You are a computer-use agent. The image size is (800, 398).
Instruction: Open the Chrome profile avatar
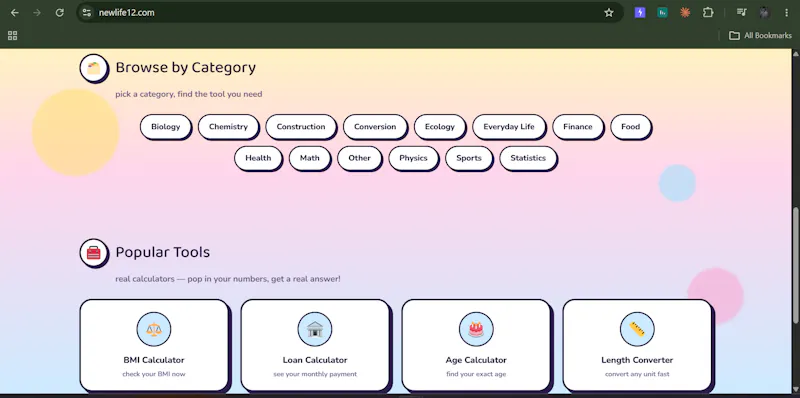764,13
